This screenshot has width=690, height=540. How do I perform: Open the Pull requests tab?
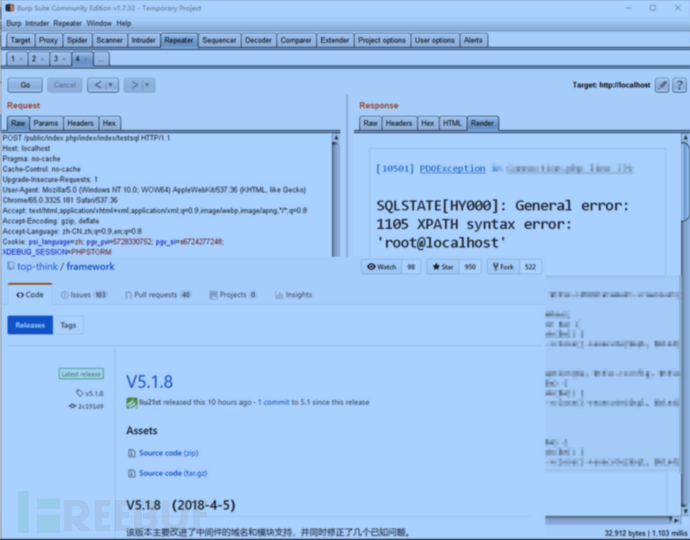click(x=158, y=295)
